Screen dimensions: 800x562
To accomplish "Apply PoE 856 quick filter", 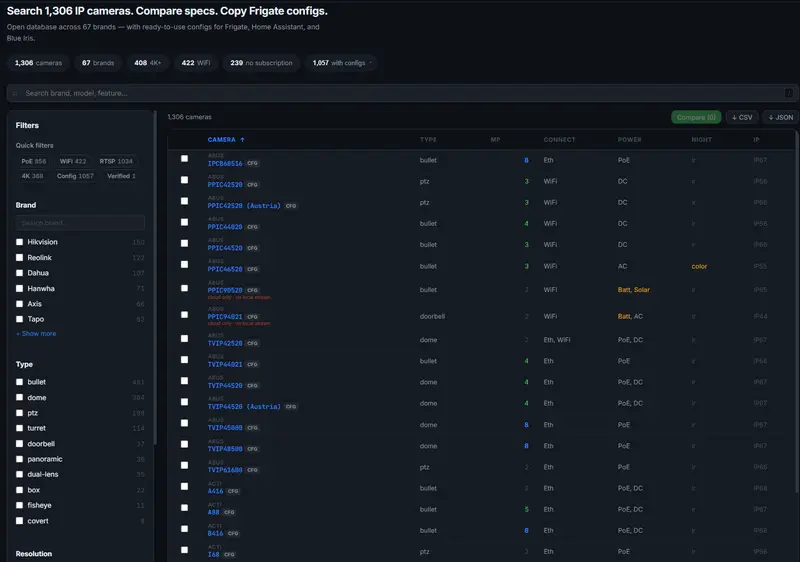I will [x=34, y=161].
